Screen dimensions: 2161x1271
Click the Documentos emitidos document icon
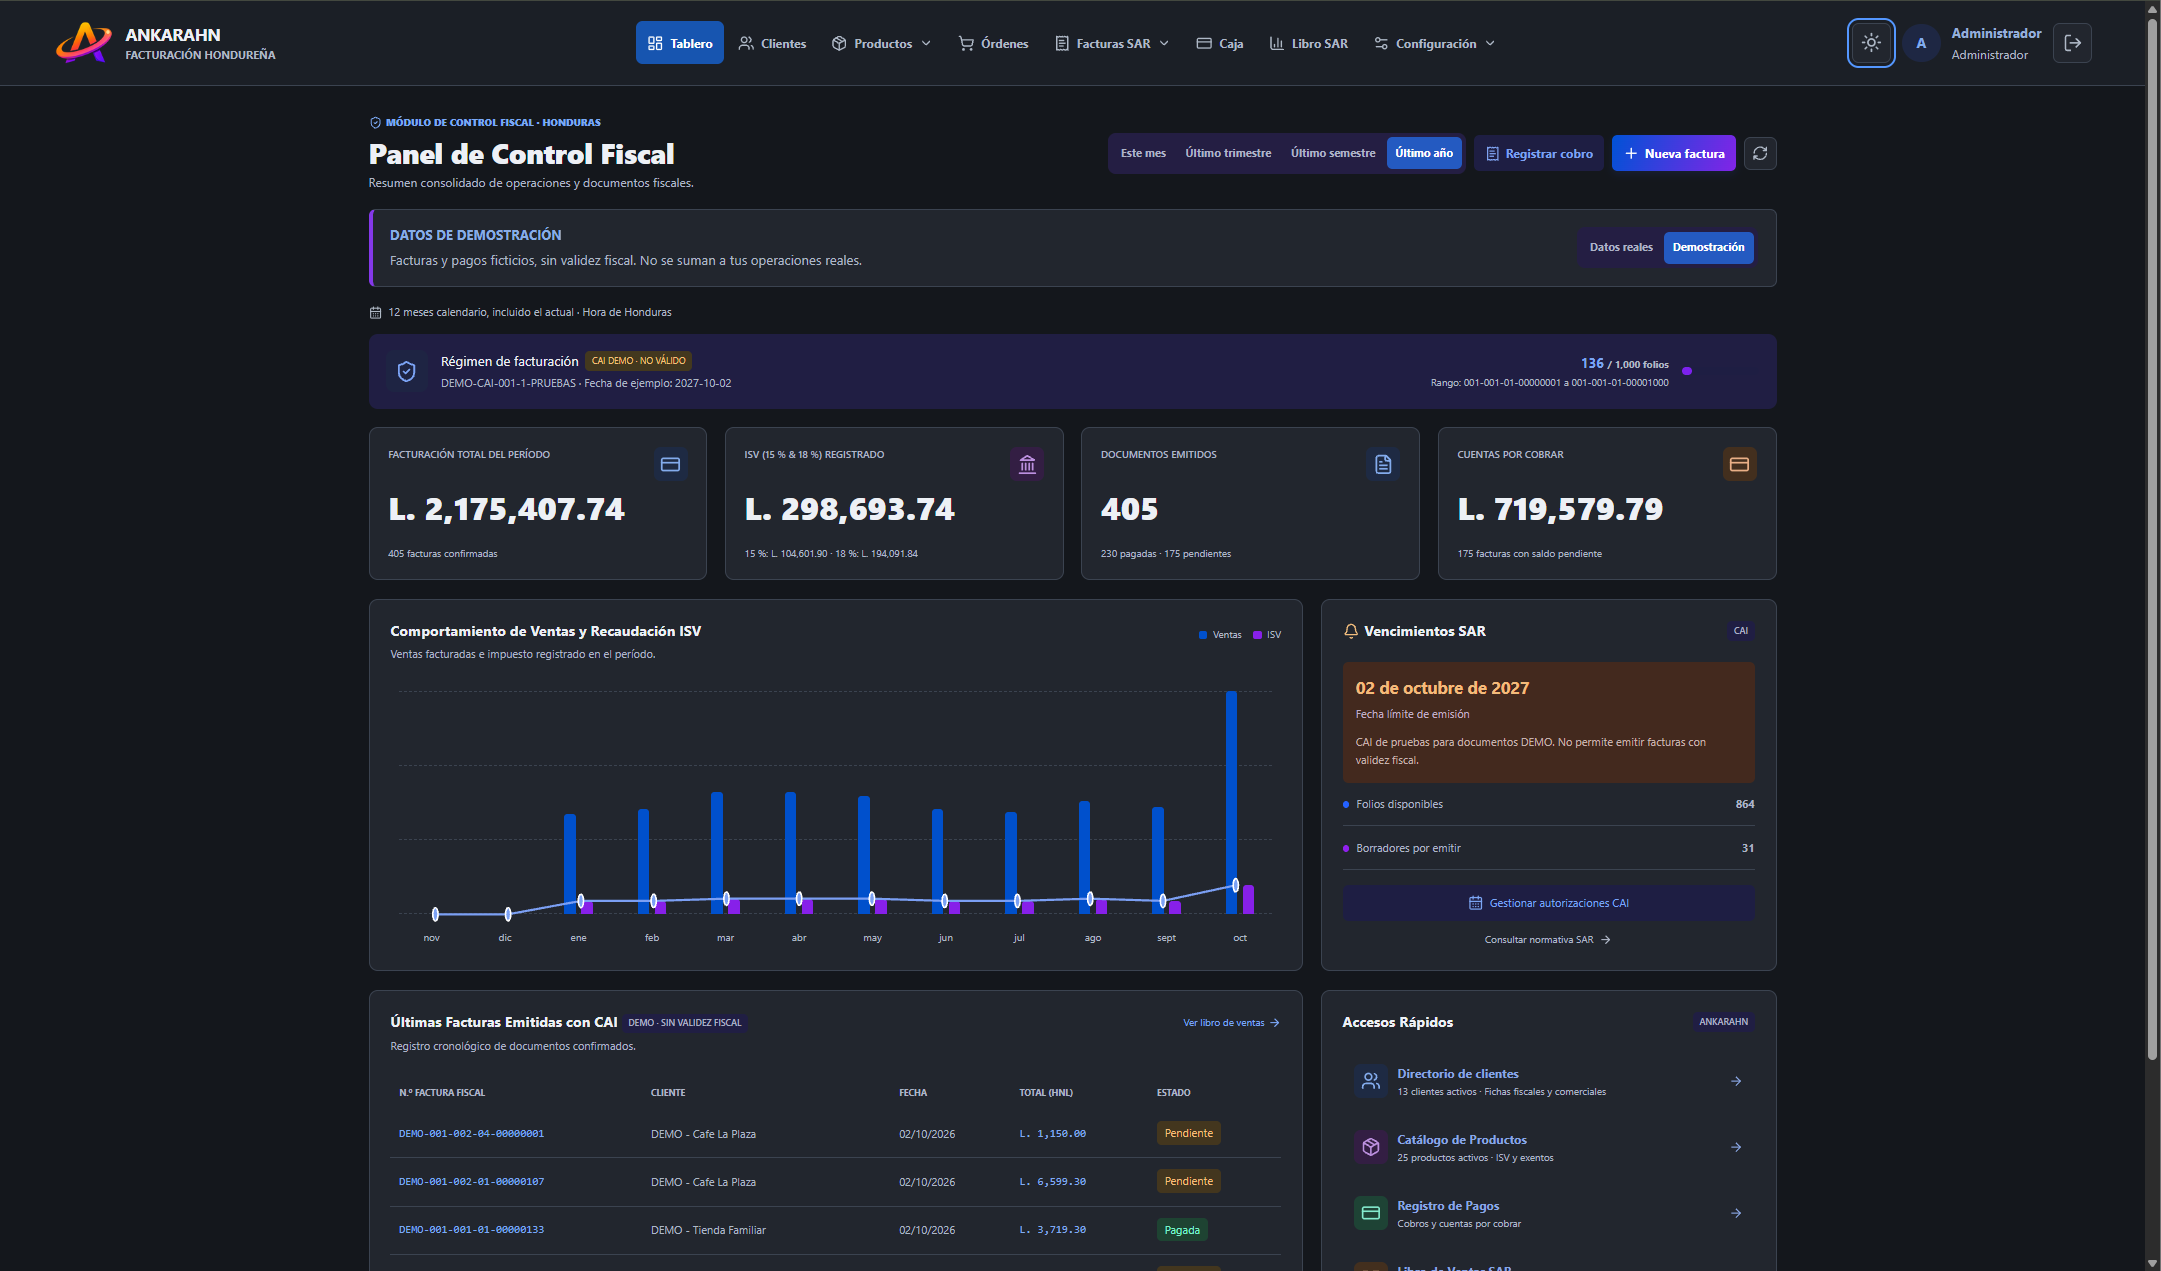tap(1383, 464)
